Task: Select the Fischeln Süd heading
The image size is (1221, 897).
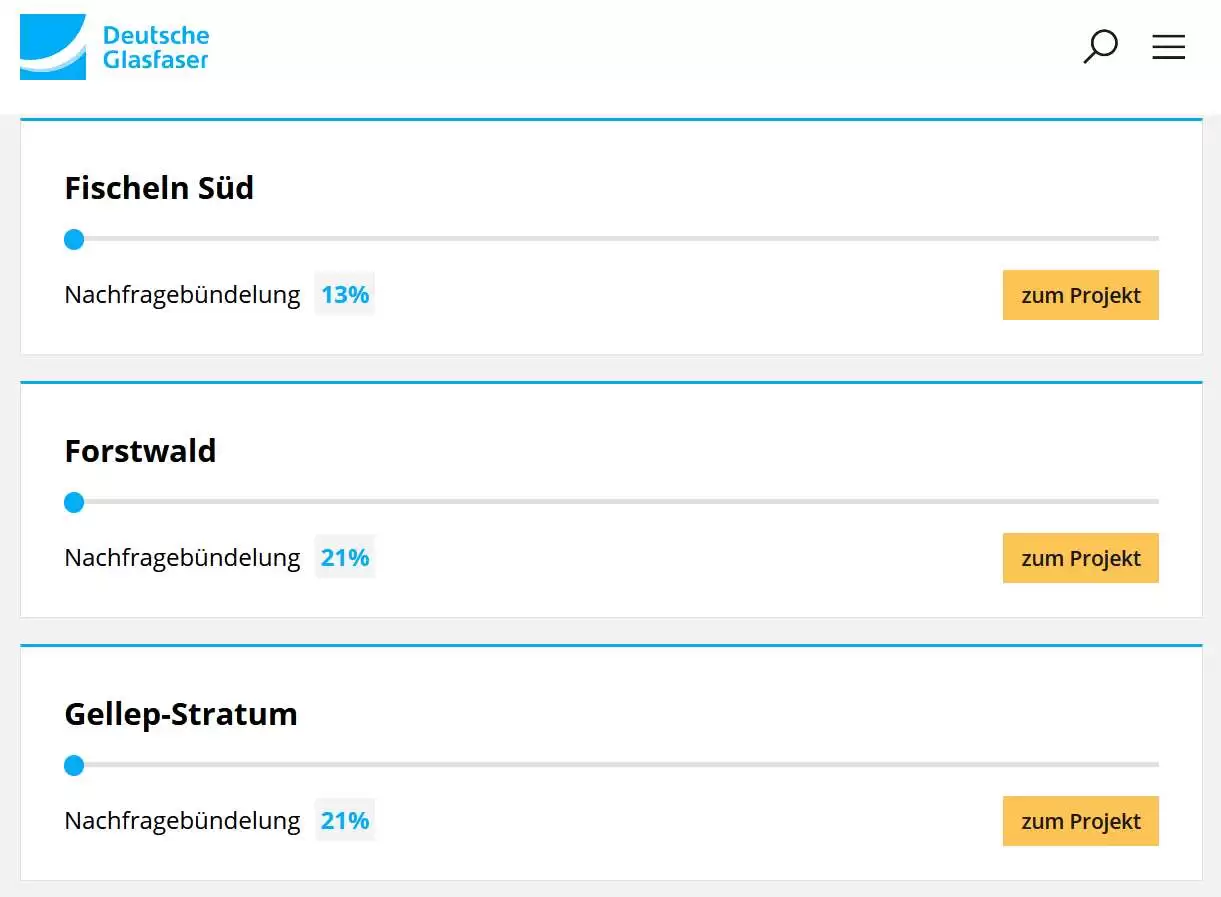Action: 159,188
